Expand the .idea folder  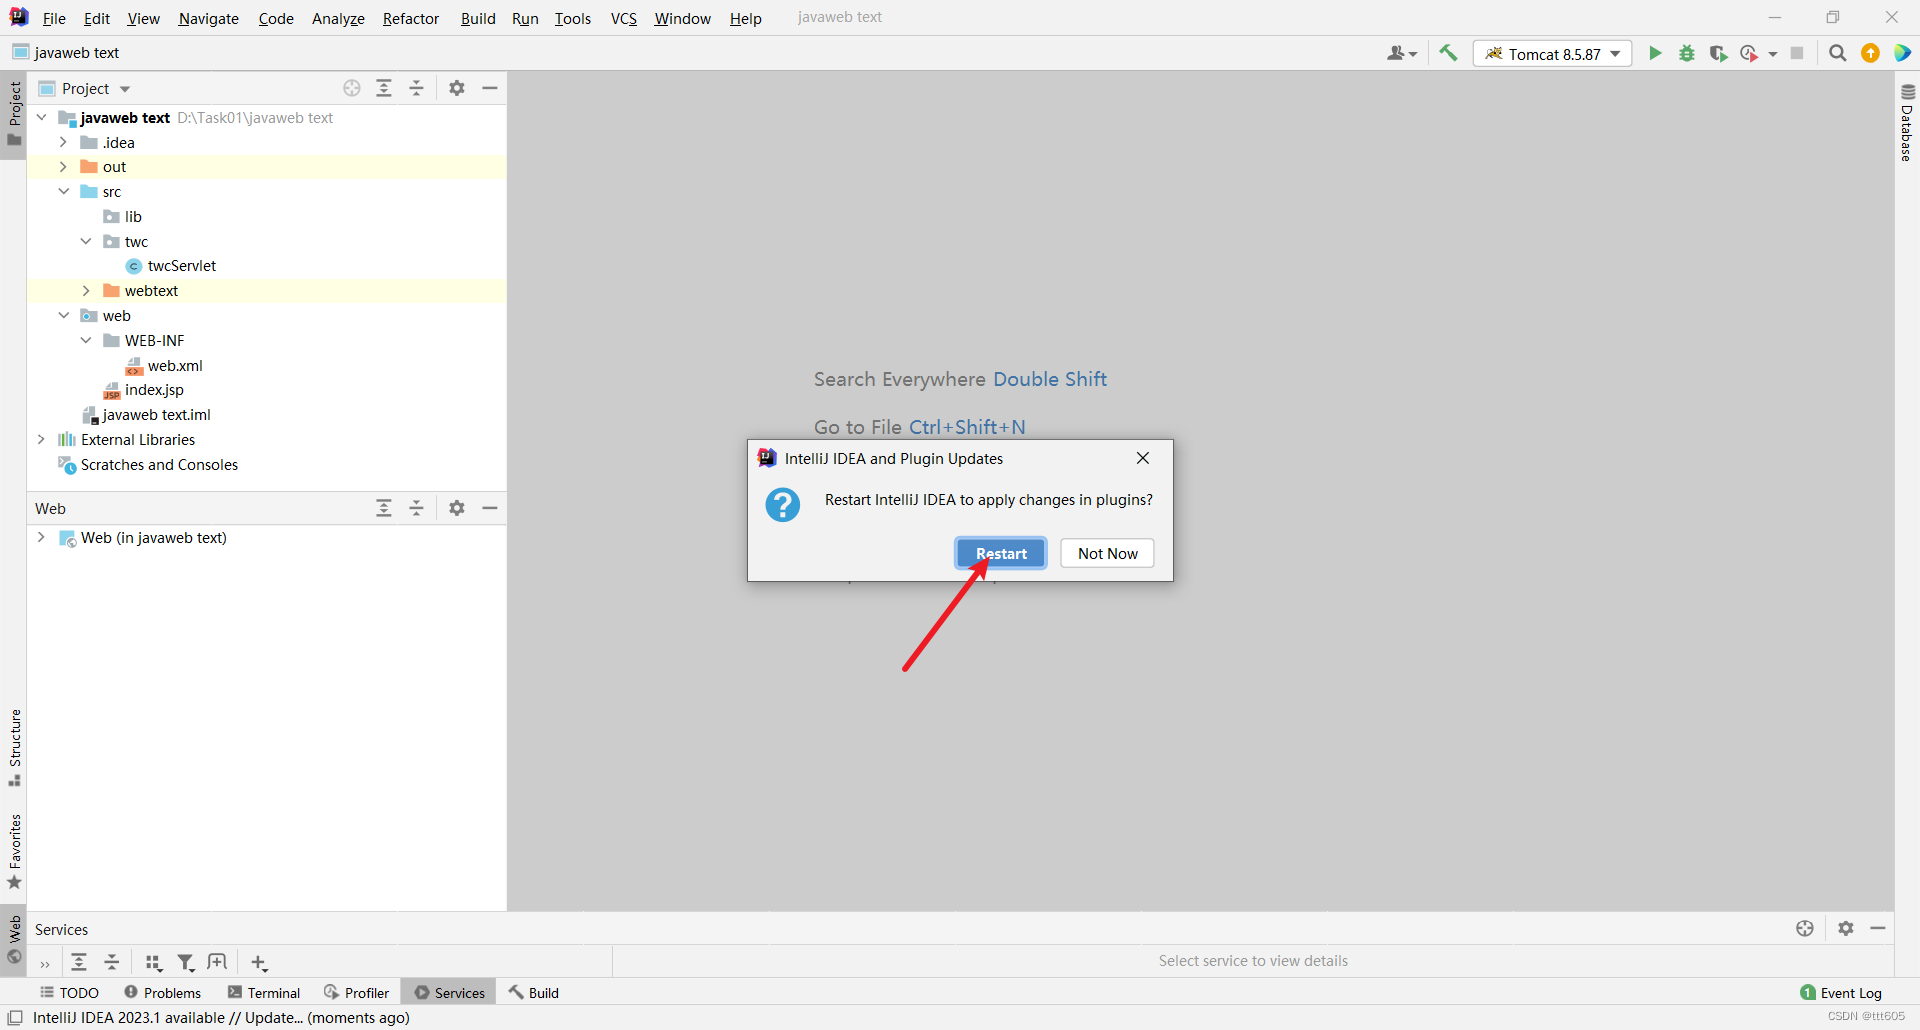point(63,142)
